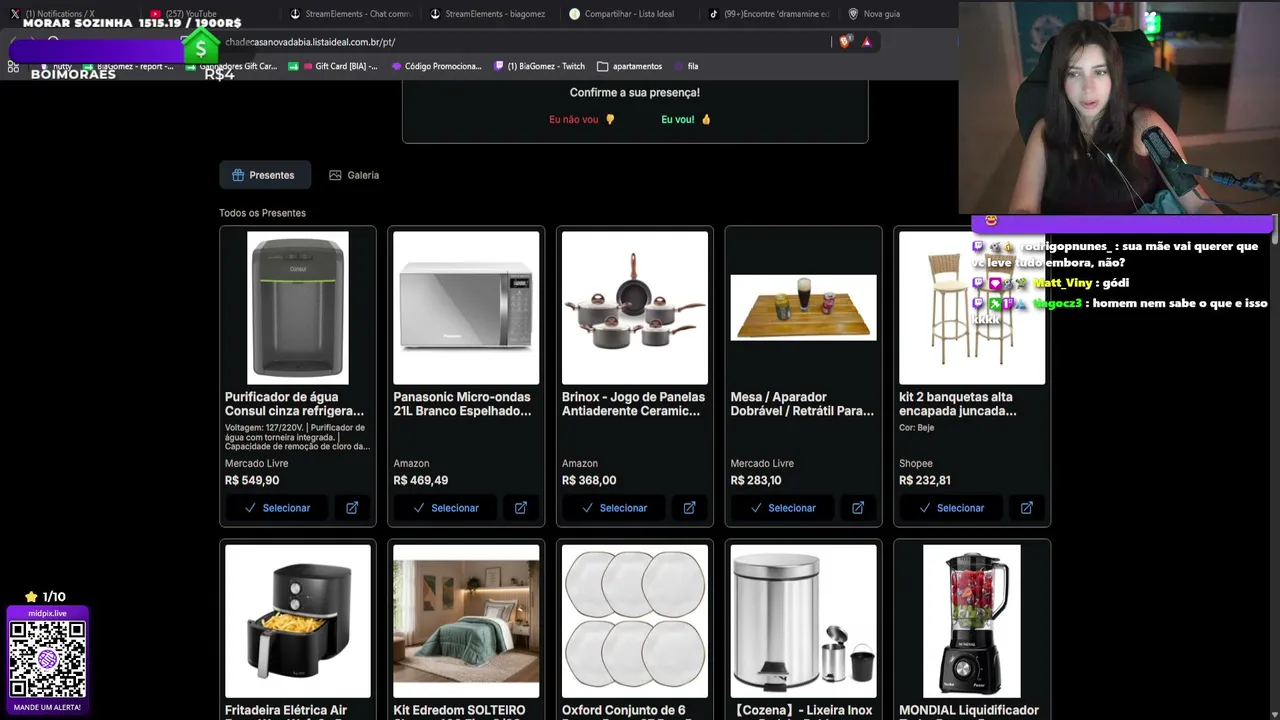Open external link for Purificador de água Consul
This screenshot has height=720, width=1280.
pos(352,508)
